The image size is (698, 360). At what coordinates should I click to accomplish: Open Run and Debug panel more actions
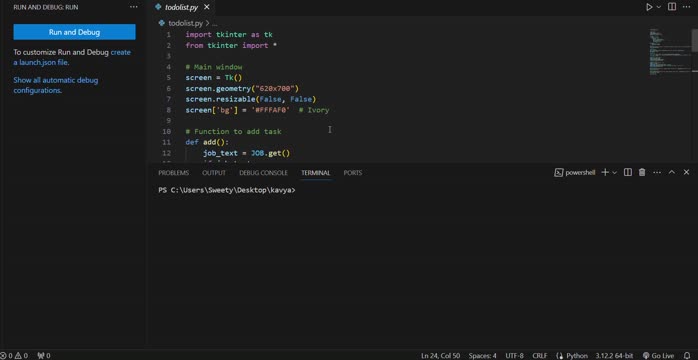point(134,7)
